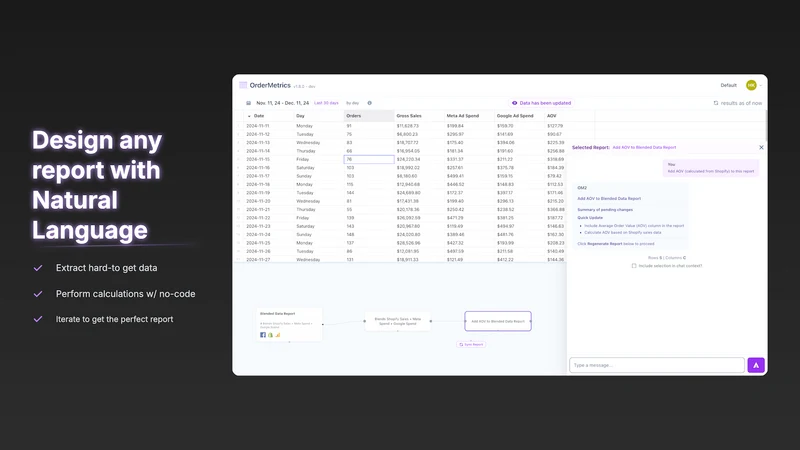
Task: Click Thursday cell in 2024-11-14 row
Action: click(x=319, y=151)
